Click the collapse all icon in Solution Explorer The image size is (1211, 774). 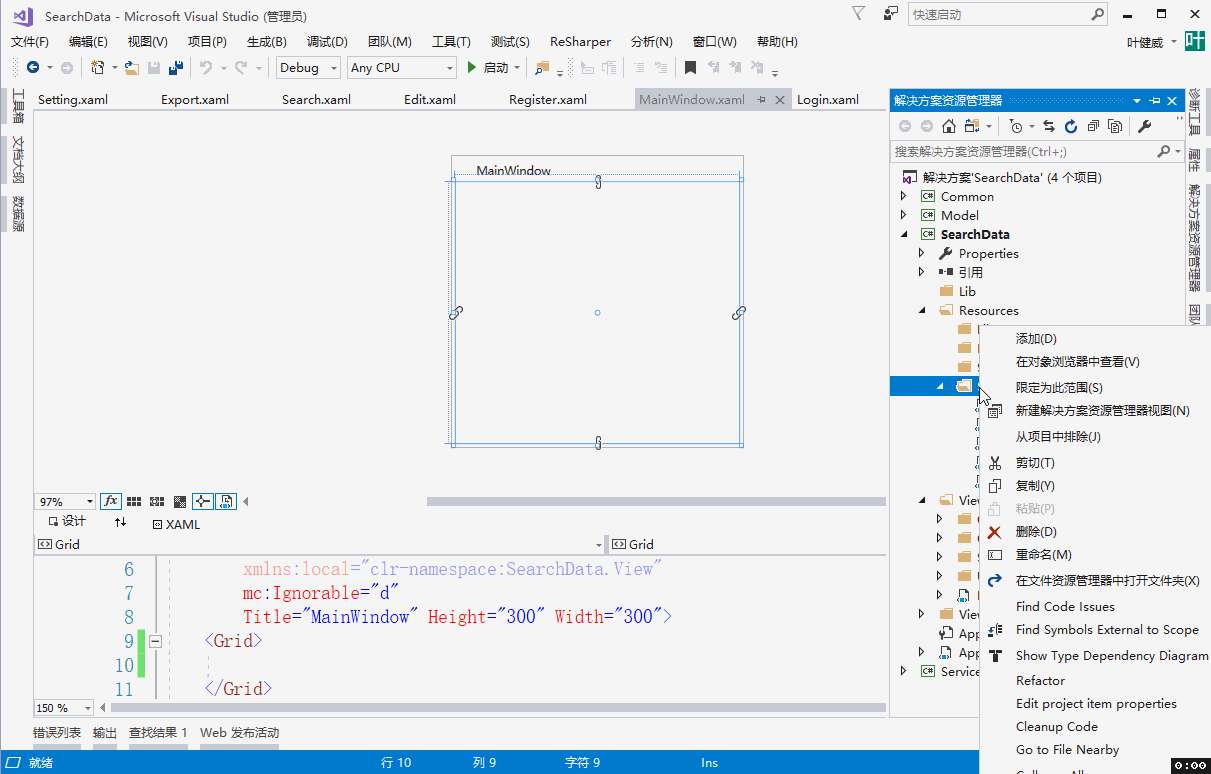(x=1093, y=126)
